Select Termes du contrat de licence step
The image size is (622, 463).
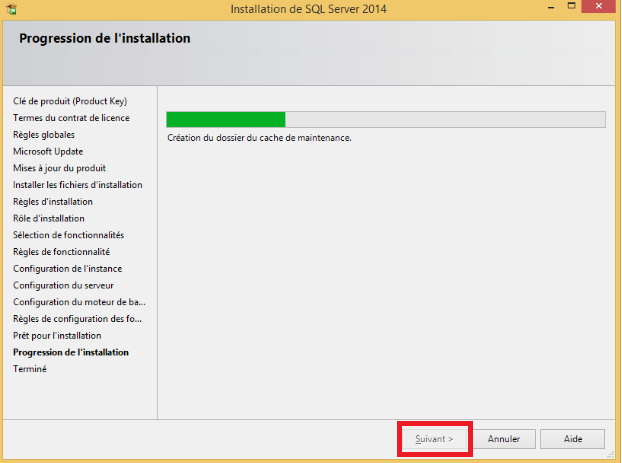tap(71, 118)
